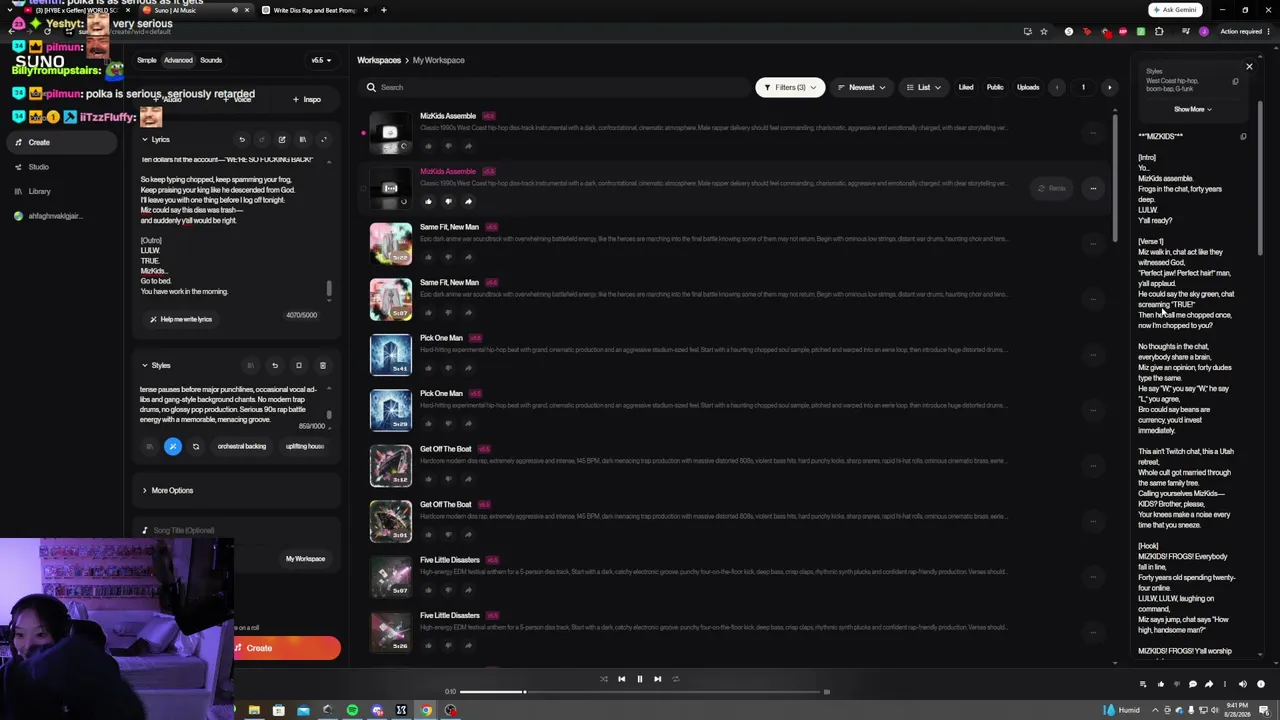The width and height of the screenshot is (1280, 720).
Task: Open the My Workspace selector
Action: point(305,559)
